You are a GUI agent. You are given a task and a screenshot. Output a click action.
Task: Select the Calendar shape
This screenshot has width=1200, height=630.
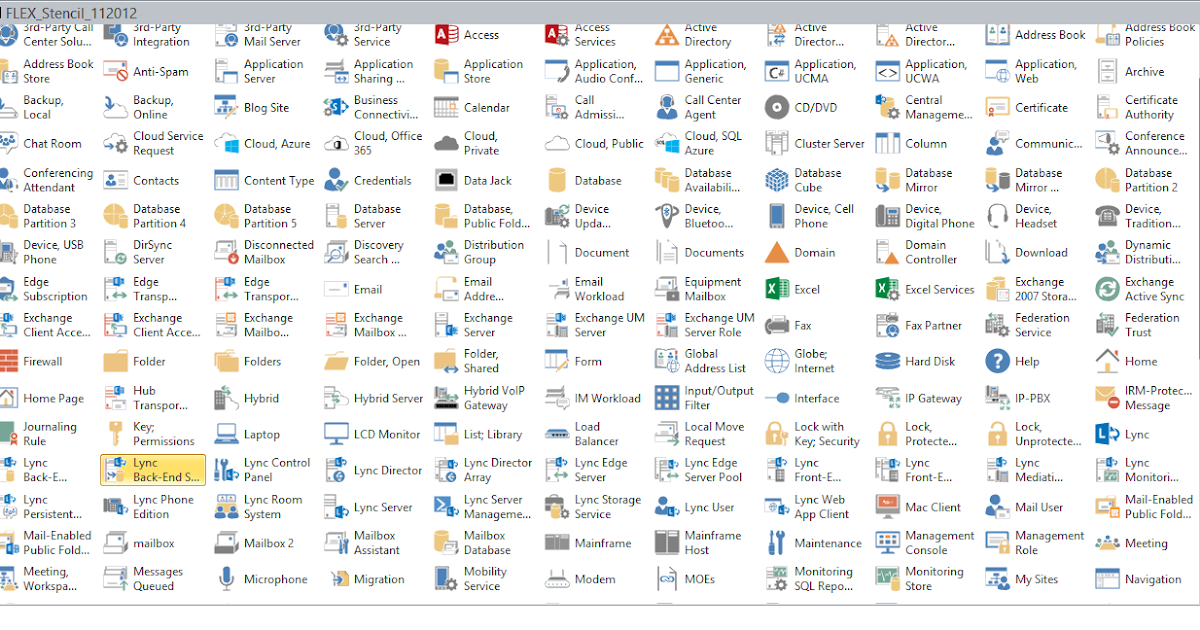473,107
